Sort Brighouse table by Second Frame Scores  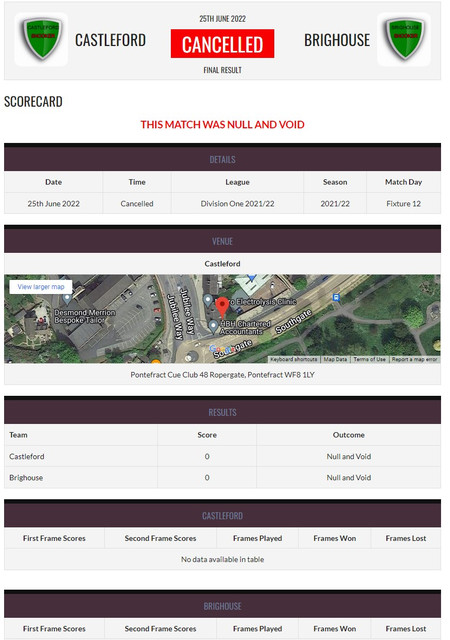pyautogui.click(x=160, y=629)
